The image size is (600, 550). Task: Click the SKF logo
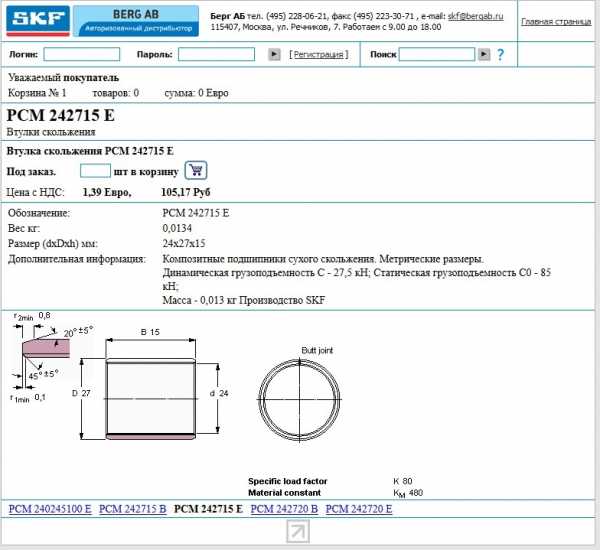coord(37,20)
